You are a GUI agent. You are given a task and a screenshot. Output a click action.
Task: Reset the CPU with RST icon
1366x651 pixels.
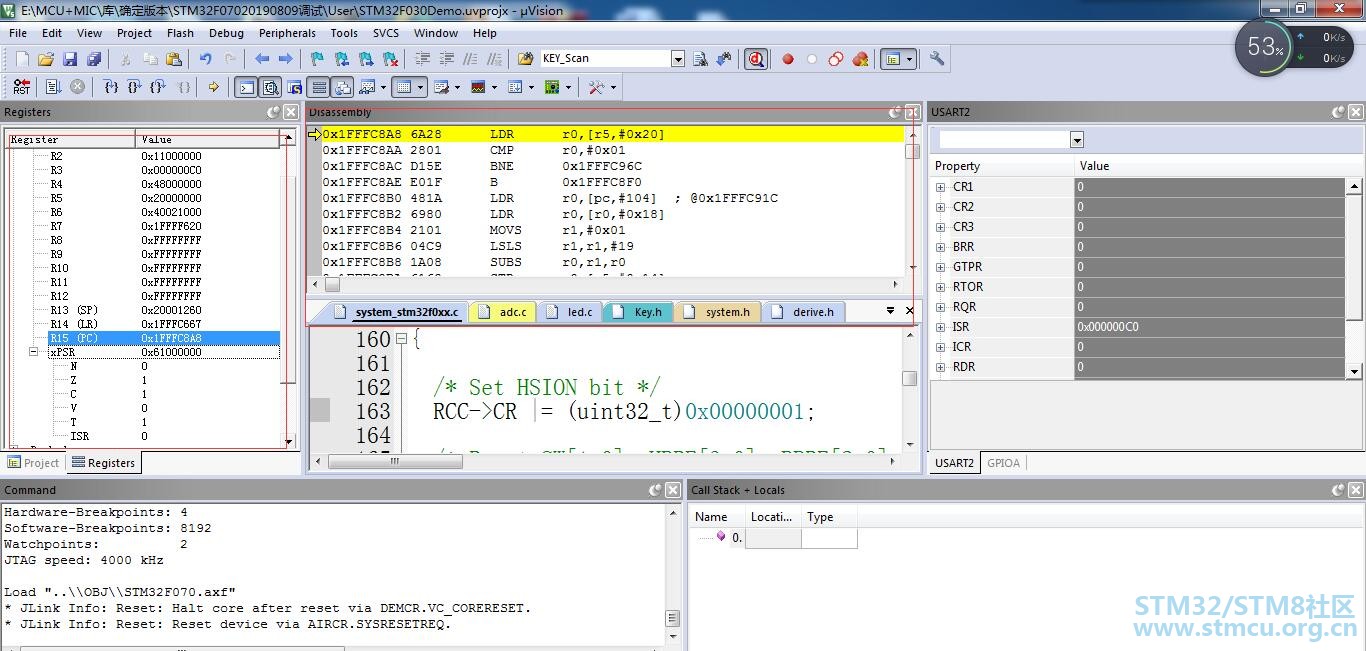click(x=21, y=87)
